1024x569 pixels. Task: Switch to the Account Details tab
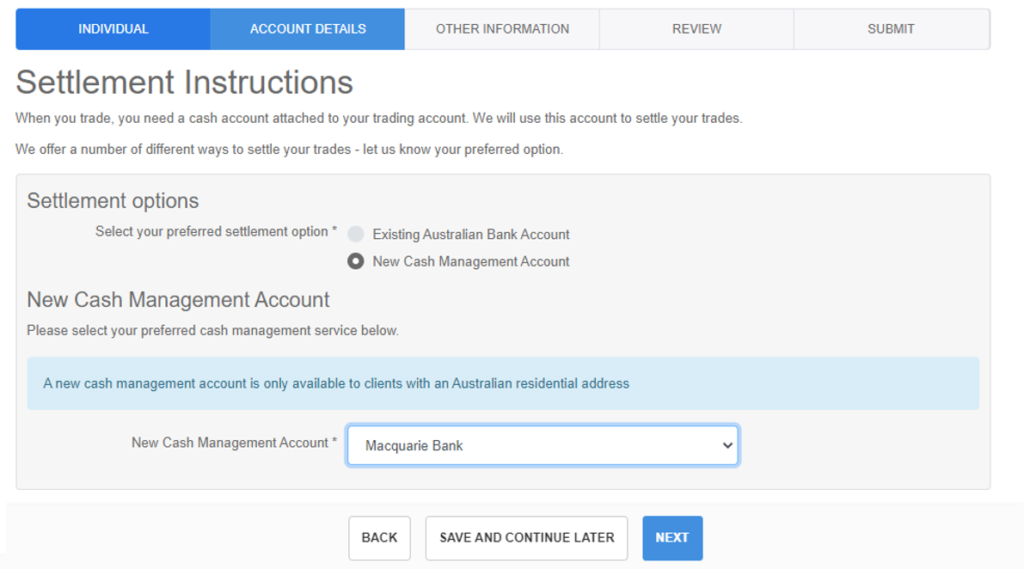click(308, 29)
